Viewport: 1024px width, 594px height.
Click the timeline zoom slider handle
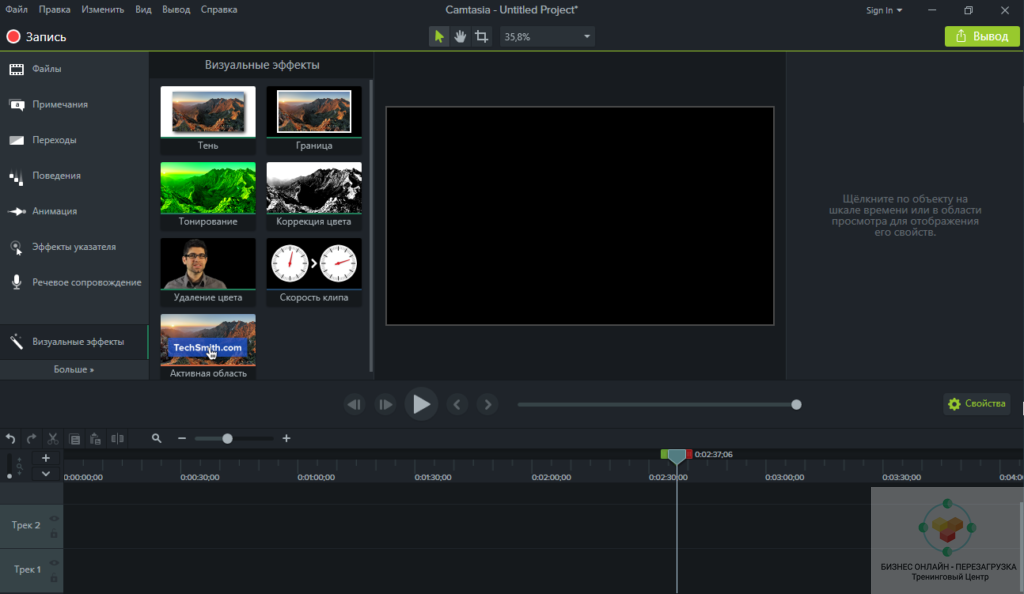pyautogui.click(x=228, y=438)
